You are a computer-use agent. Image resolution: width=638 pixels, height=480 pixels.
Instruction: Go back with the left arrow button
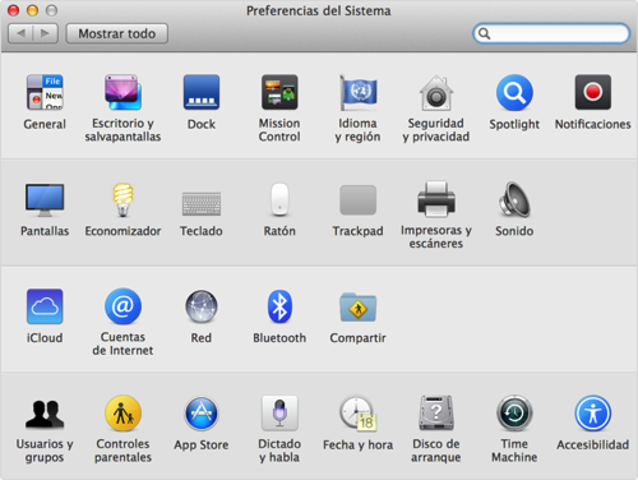click(20, 33)
